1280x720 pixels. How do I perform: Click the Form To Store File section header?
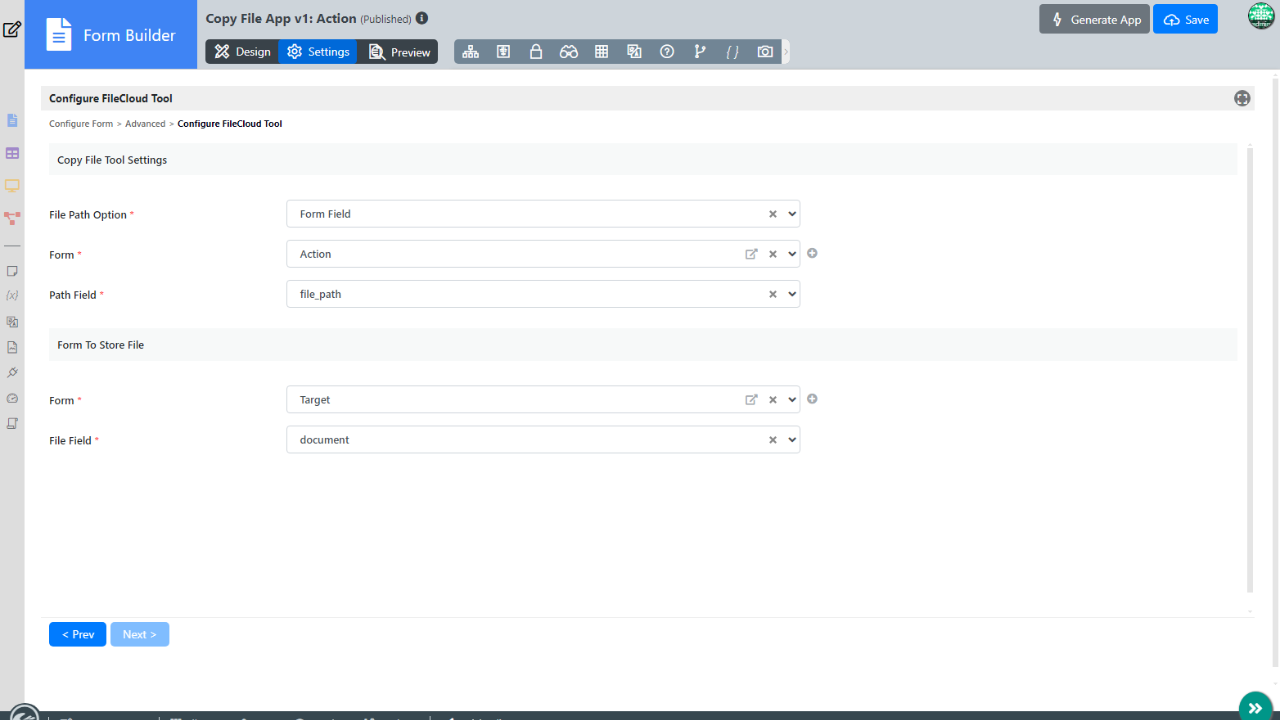coord(643,345)
